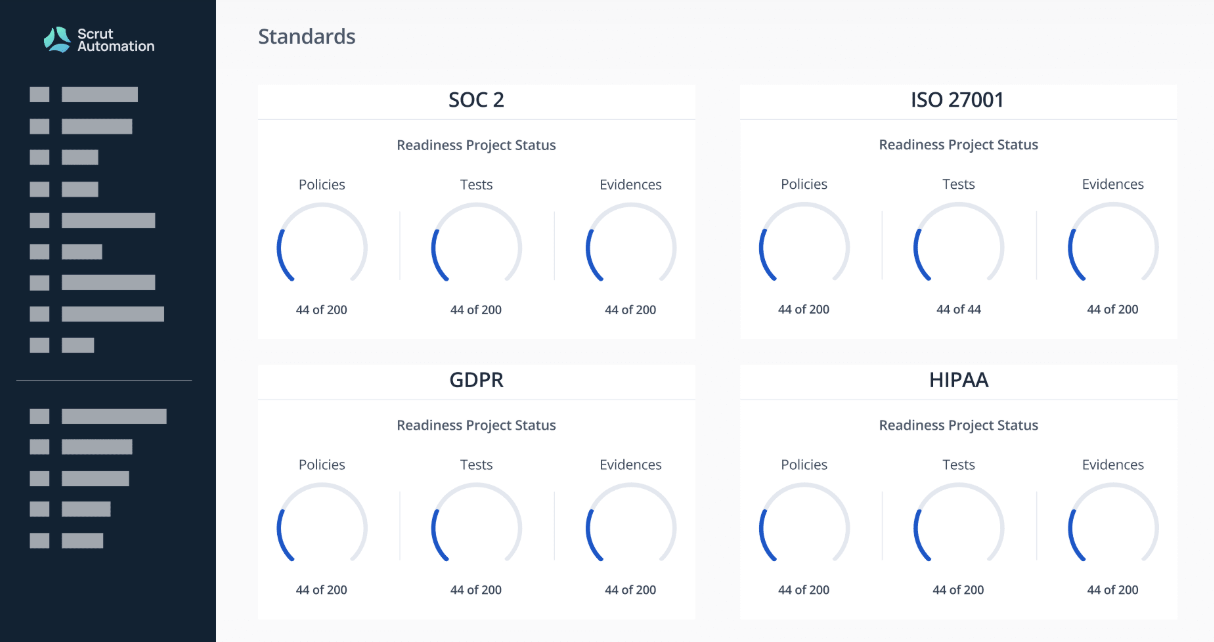Click the ISO 27001 Tests gauge showing 44 of 44
Image resolution: width=1214 pixels, height=642 pixels.
pos(958,245)
